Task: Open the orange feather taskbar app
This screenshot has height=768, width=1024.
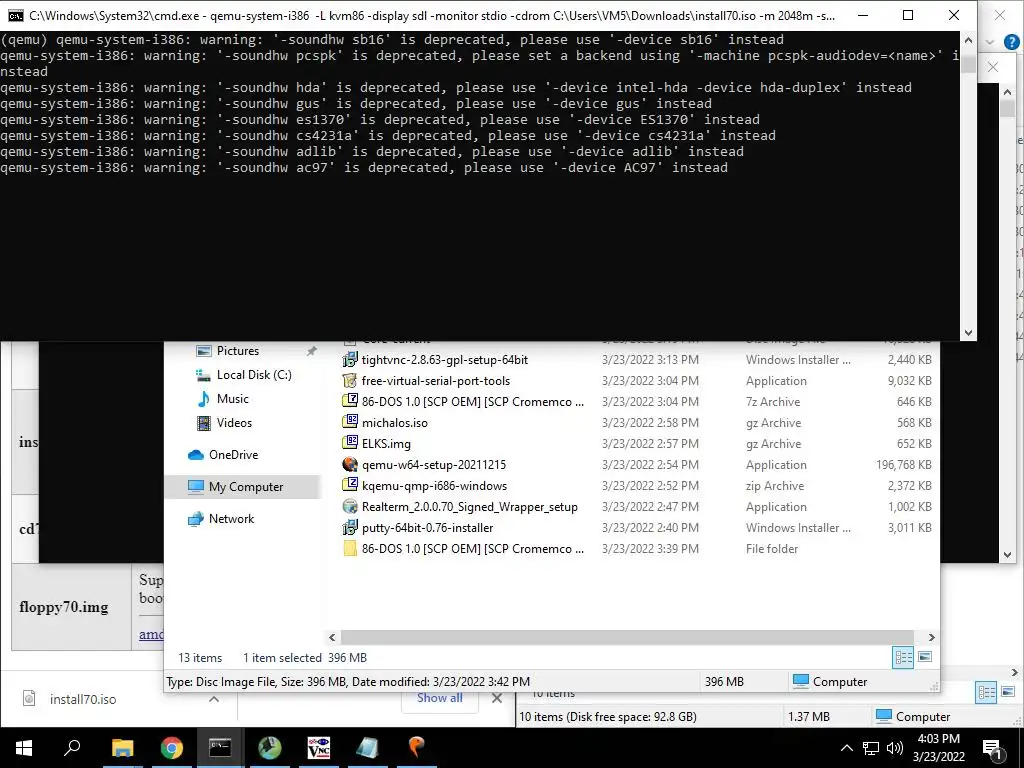Action: [416, 748]
